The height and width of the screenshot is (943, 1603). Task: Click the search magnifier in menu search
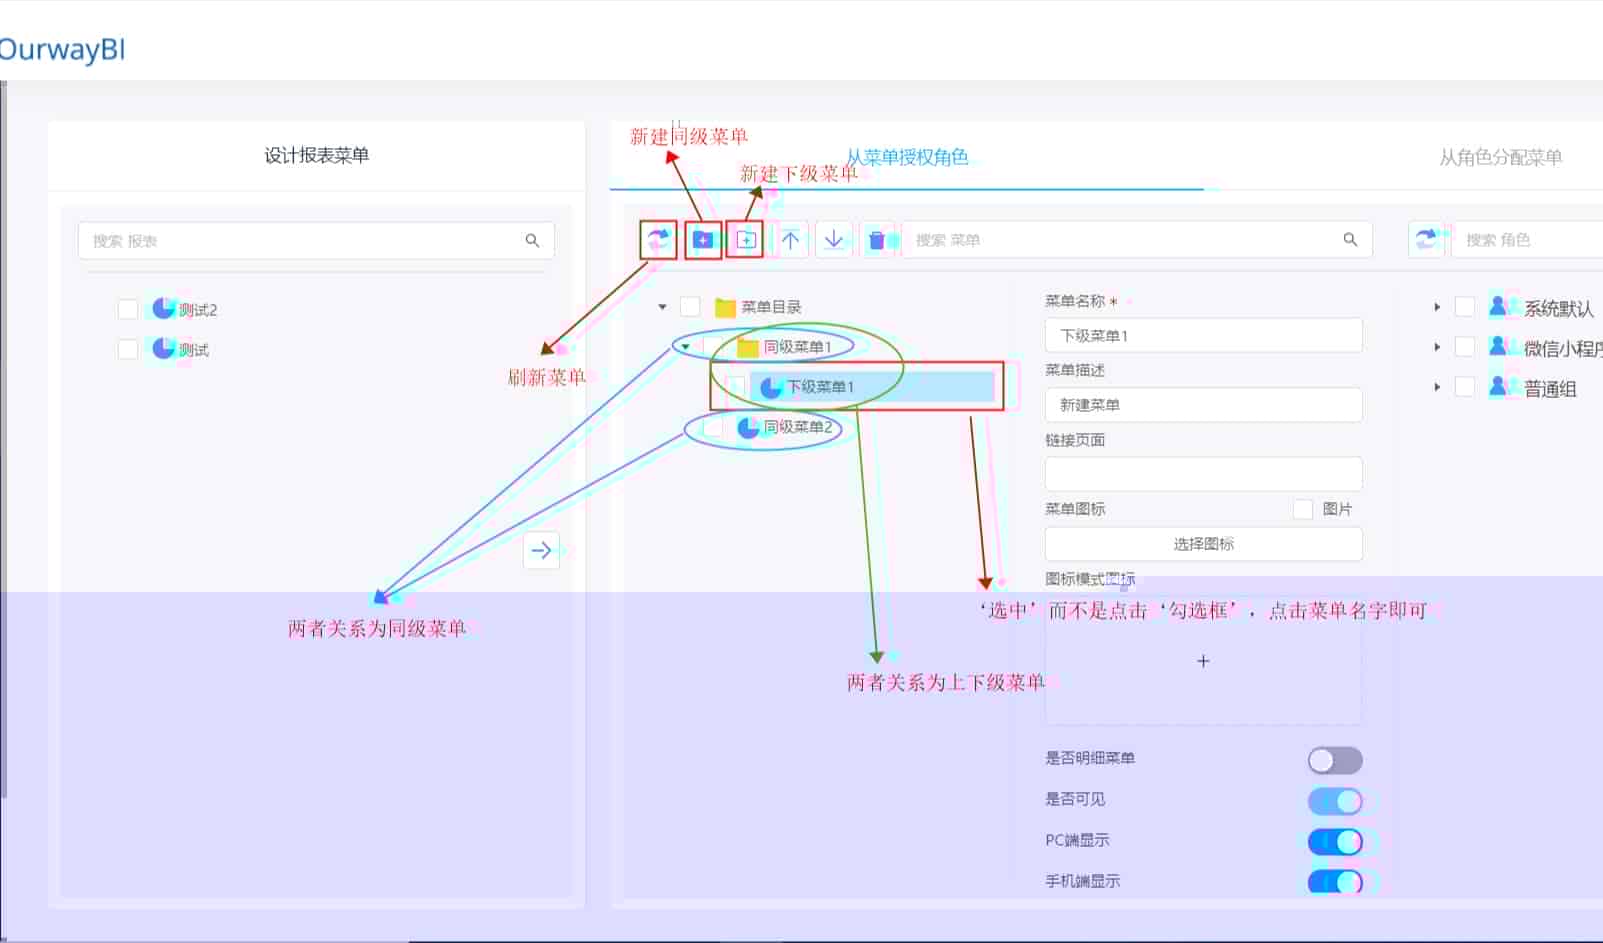(x=1350, y=240)
